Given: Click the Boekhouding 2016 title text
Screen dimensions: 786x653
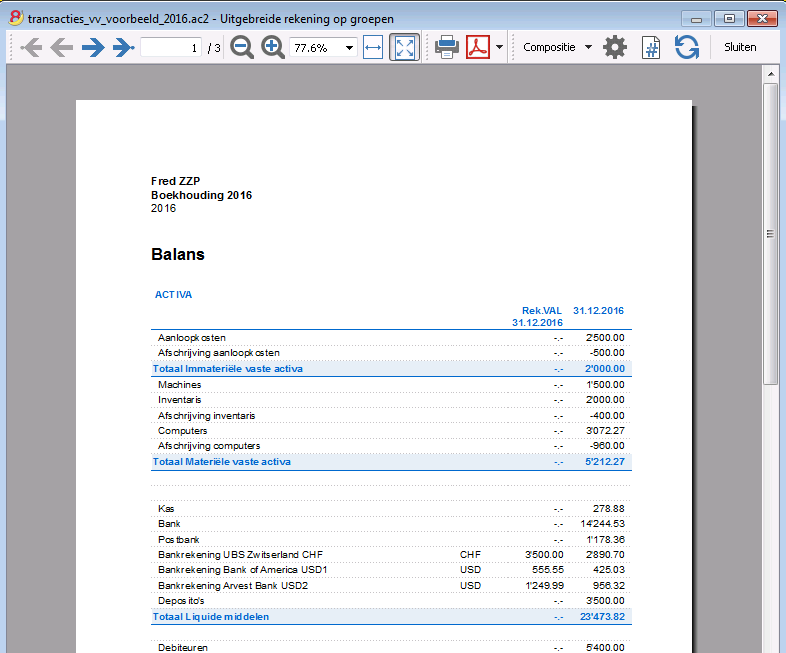Looking at the screenshot, I should coord(202,195).
